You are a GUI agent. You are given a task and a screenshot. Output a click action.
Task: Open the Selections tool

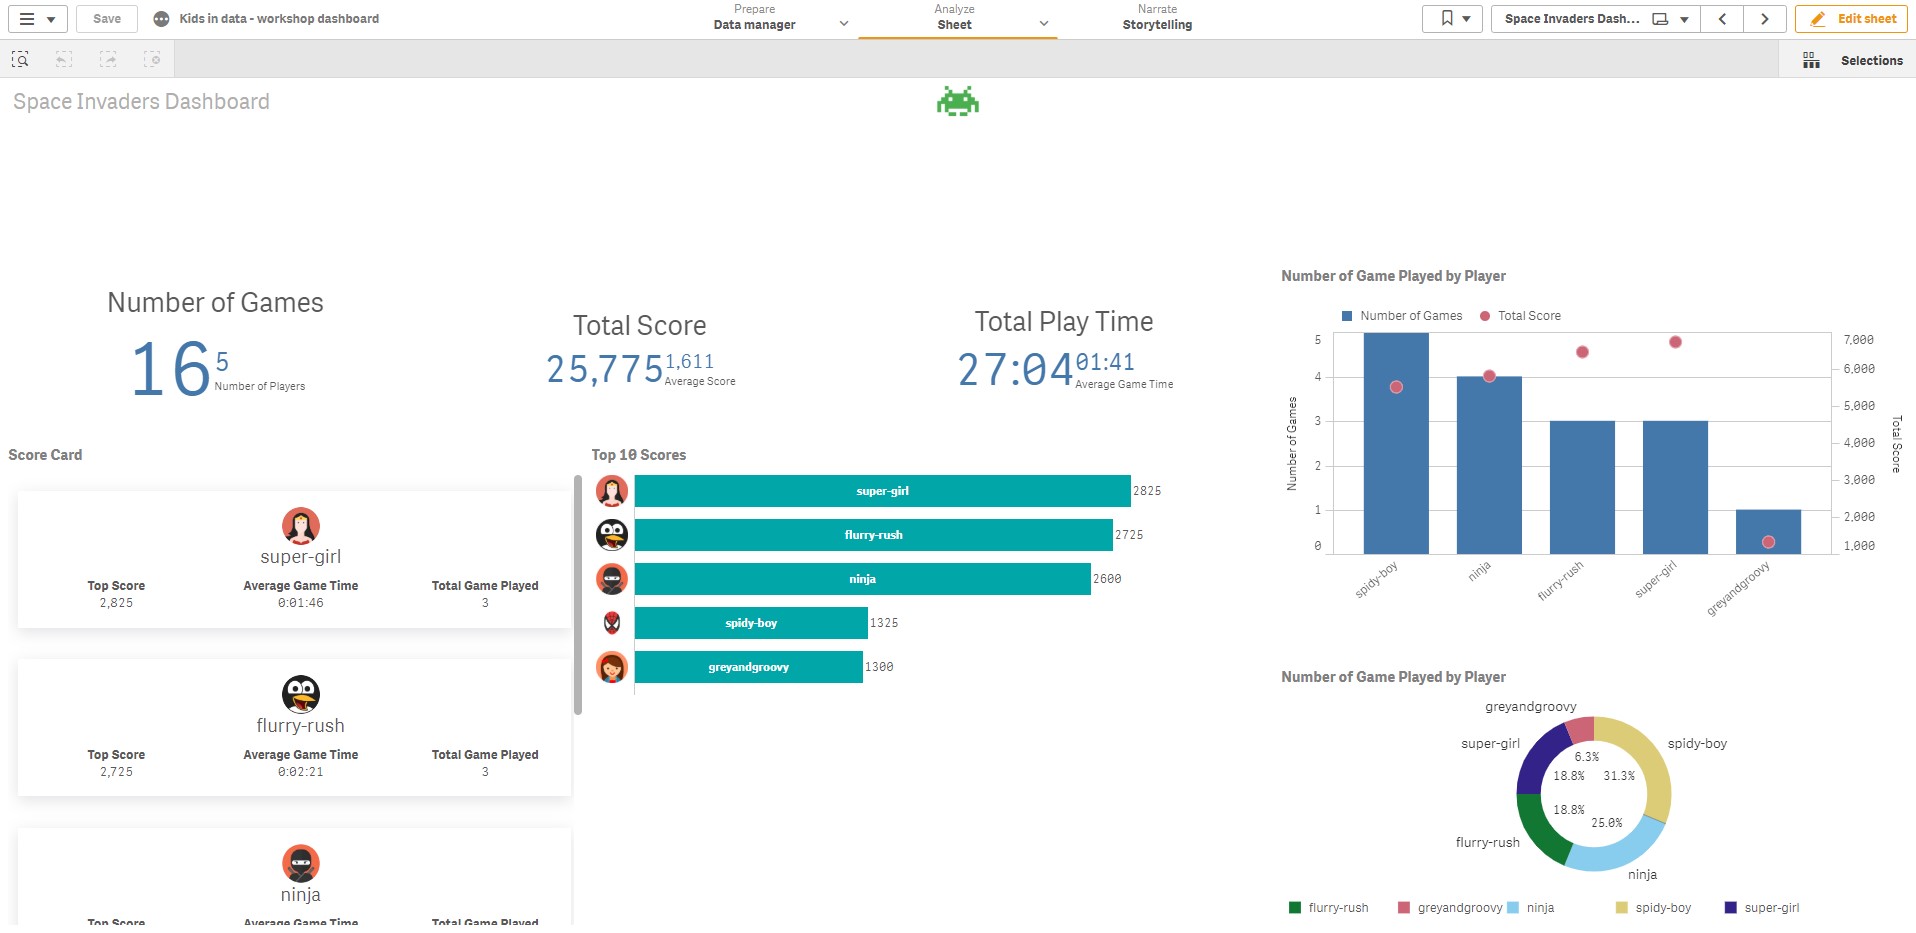(x=1852, y=60)
